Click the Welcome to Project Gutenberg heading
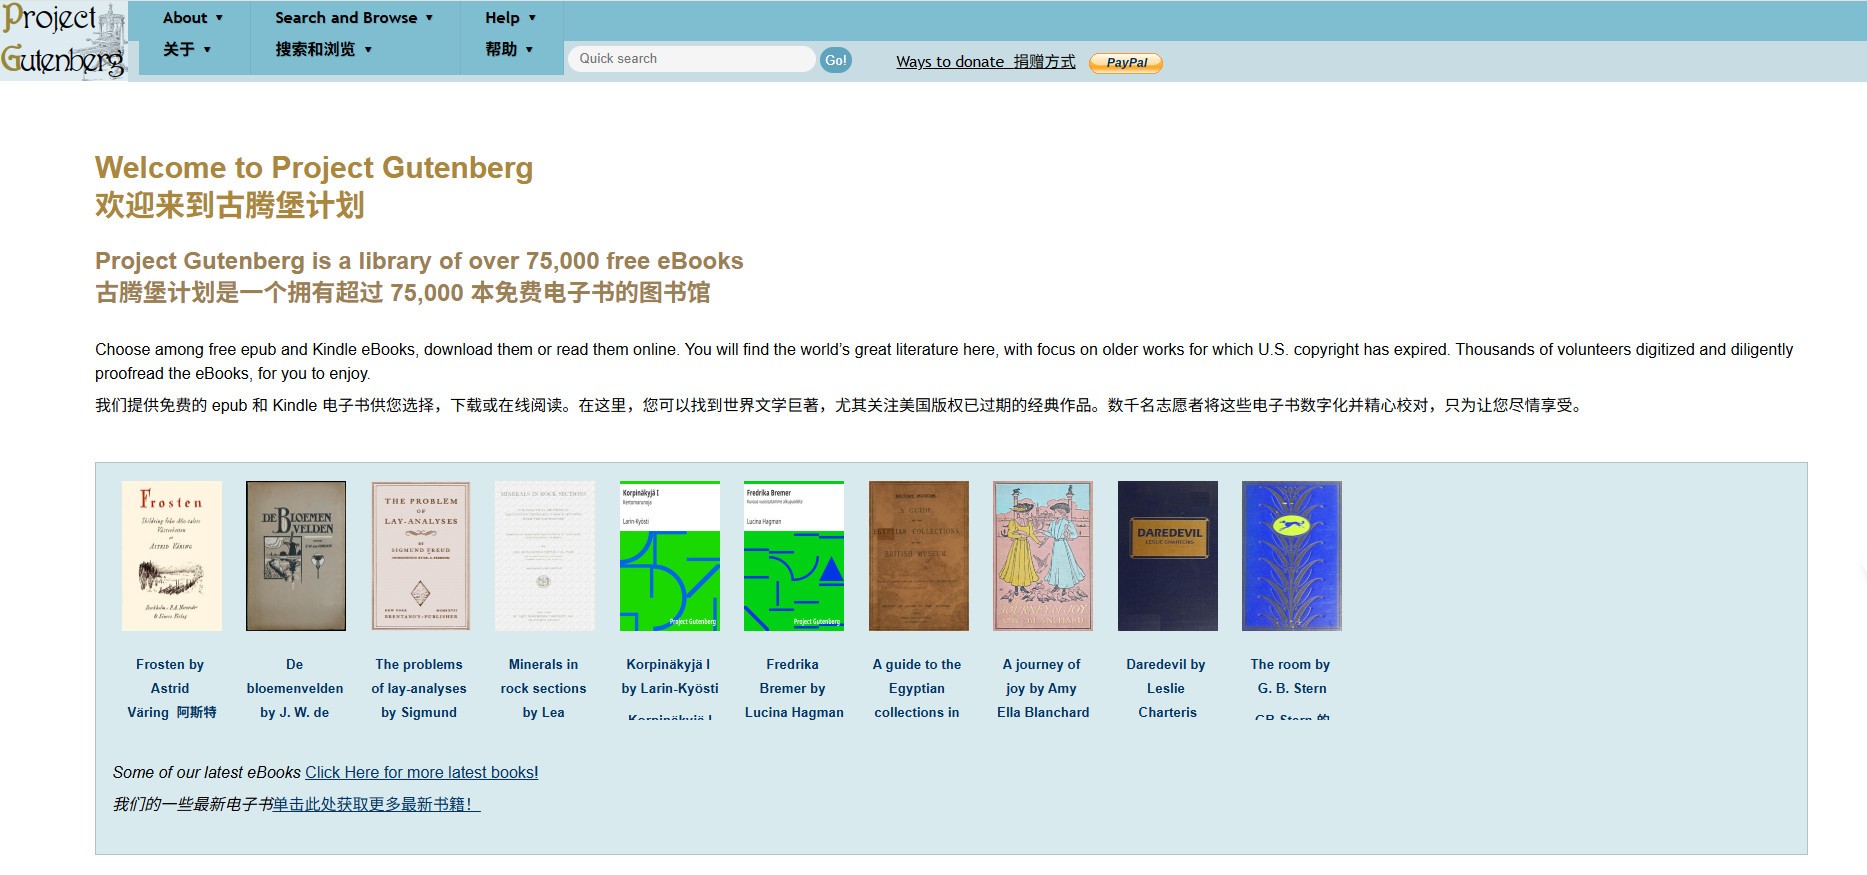 click(314, 167)
